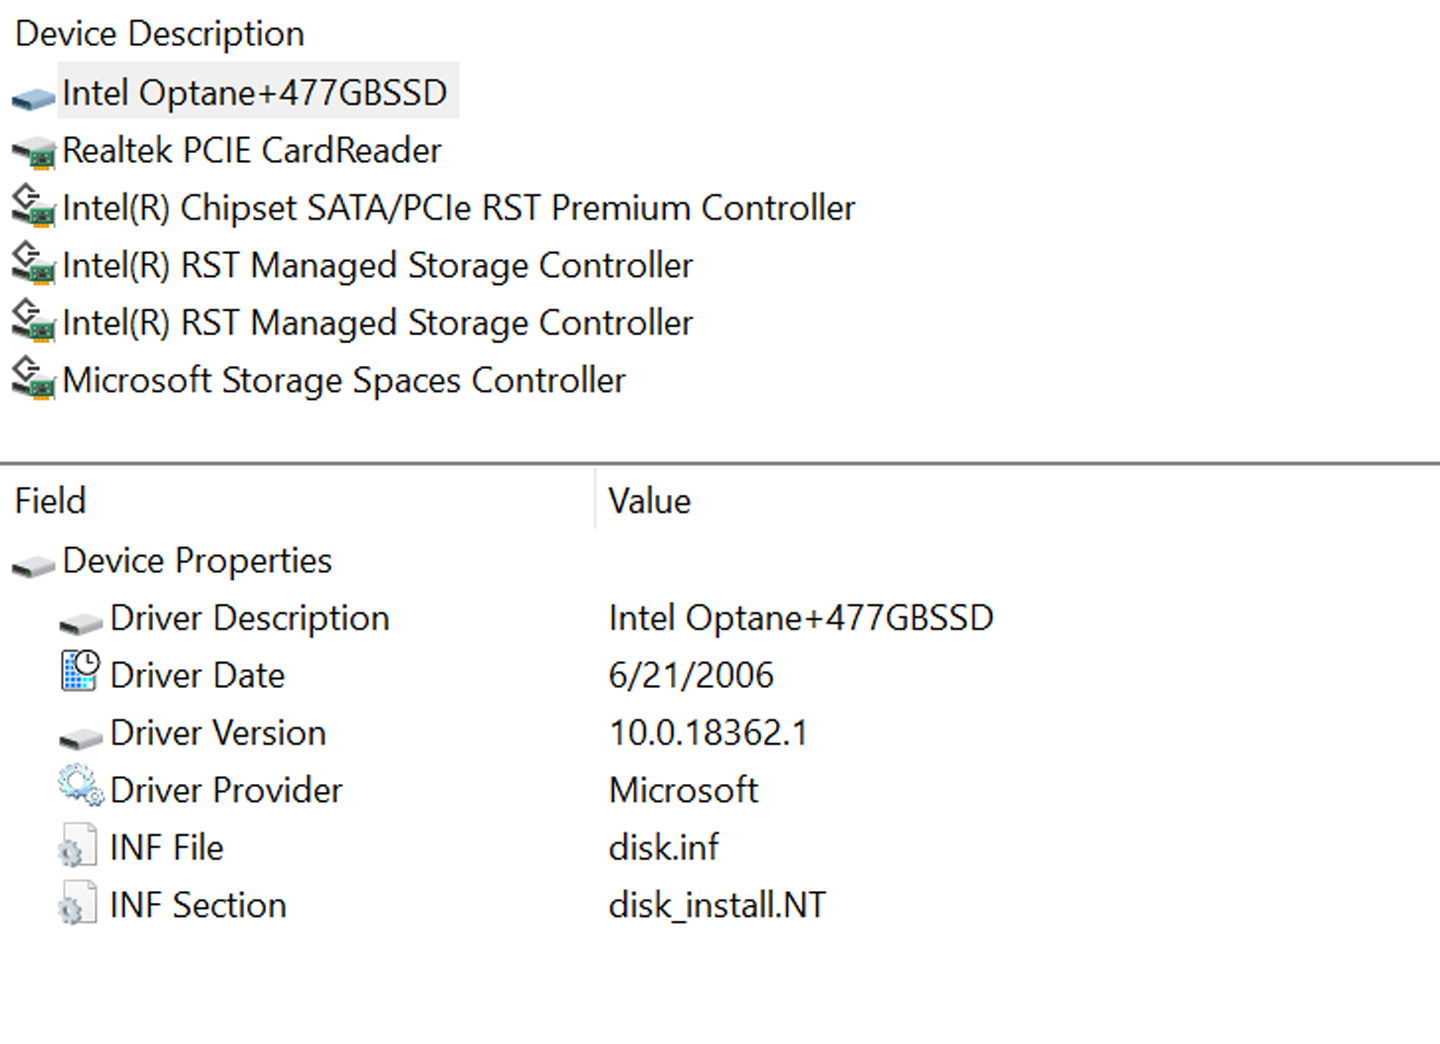Screen dimensions: 1440x1044
Task: Click the file icon beside INF Section
Action: pos(78,903)
